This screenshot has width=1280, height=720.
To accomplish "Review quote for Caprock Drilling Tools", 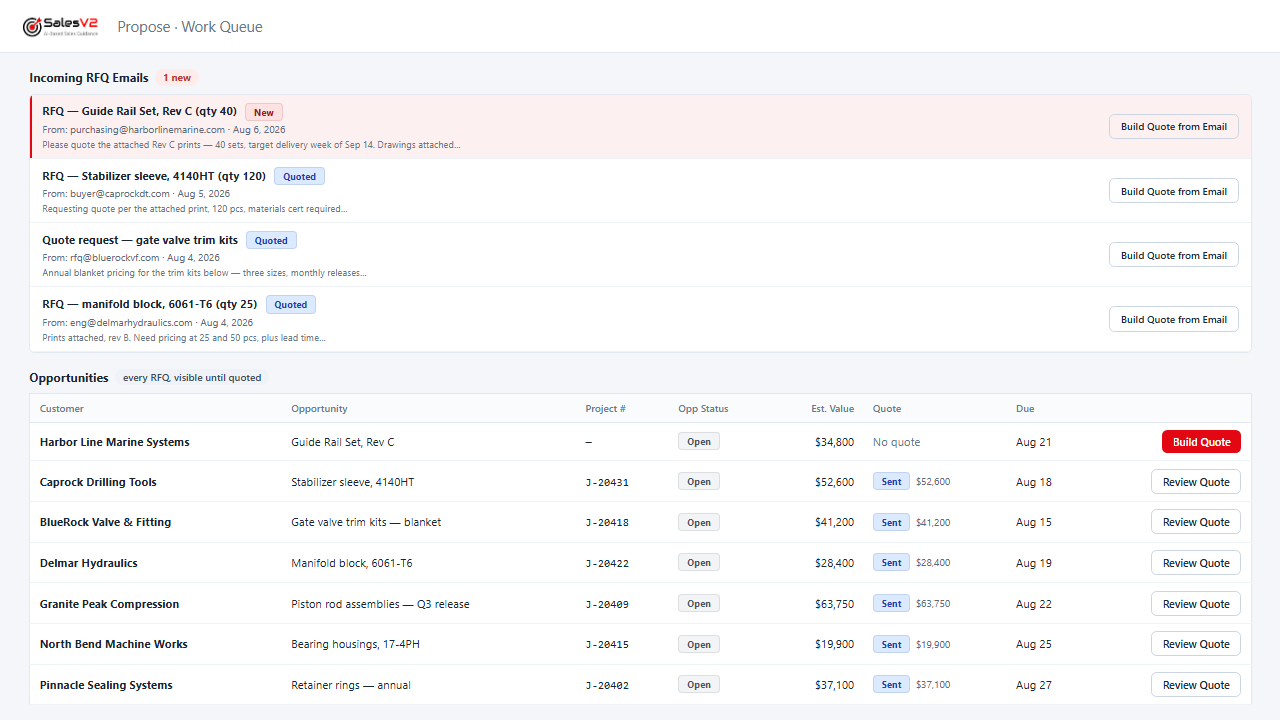I will click(x=1196, y=482).
